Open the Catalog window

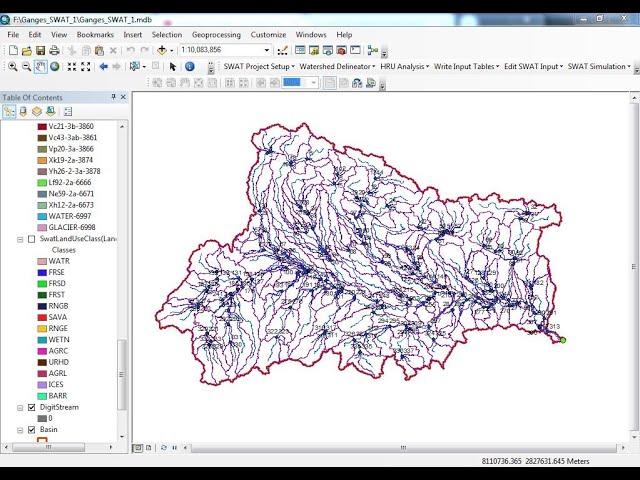(314, 50)
